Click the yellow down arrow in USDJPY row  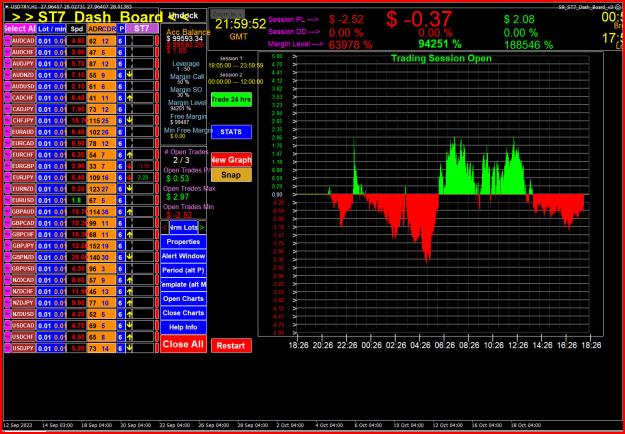[x=130, y=348]
